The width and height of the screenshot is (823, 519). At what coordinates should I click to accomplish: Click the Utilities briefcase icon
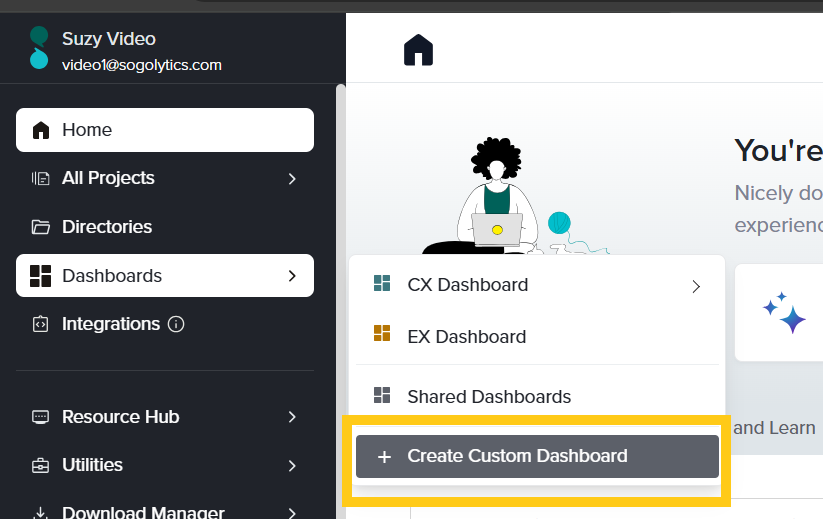[40, 465]
